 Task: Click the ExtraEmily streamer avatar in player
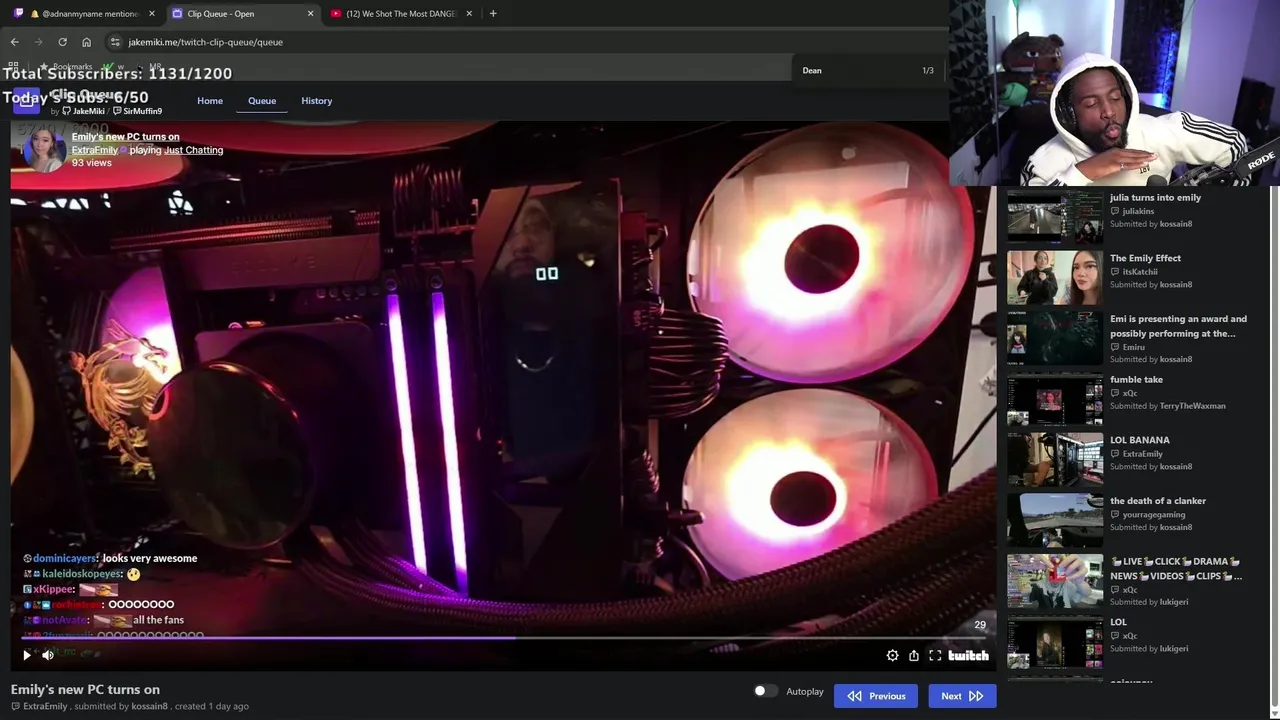(43, 150)
